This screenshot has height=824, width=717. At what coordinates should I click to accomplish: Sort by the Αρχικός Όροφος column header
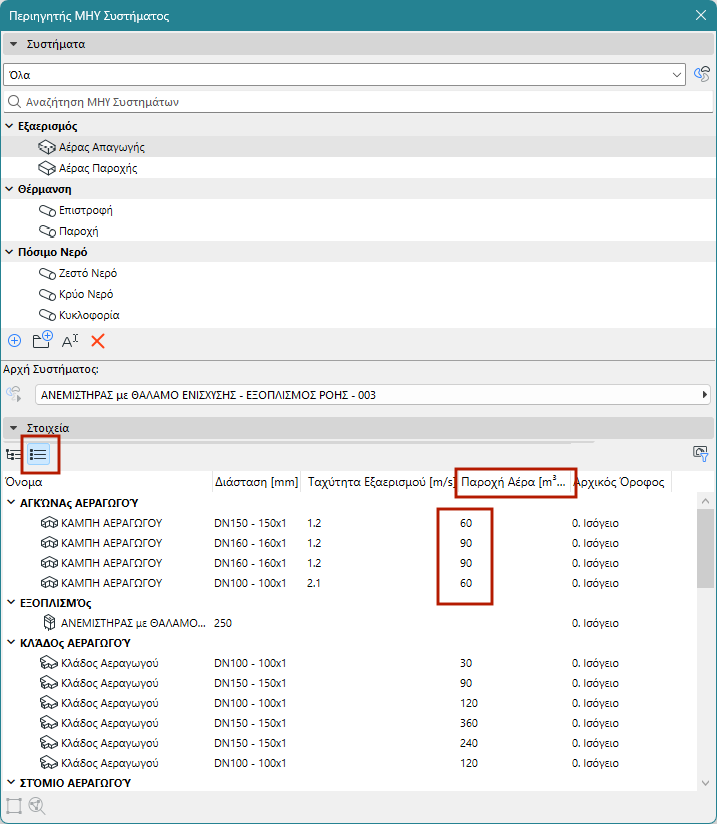tap(621, 482)
